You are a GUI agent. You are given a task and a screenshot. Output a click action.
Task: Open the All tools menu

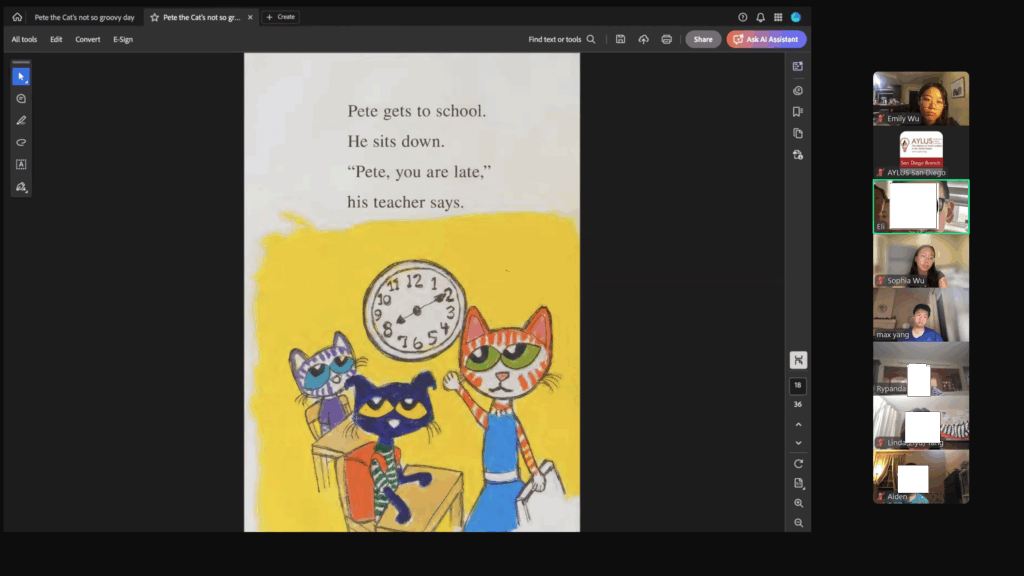[24, 39]
